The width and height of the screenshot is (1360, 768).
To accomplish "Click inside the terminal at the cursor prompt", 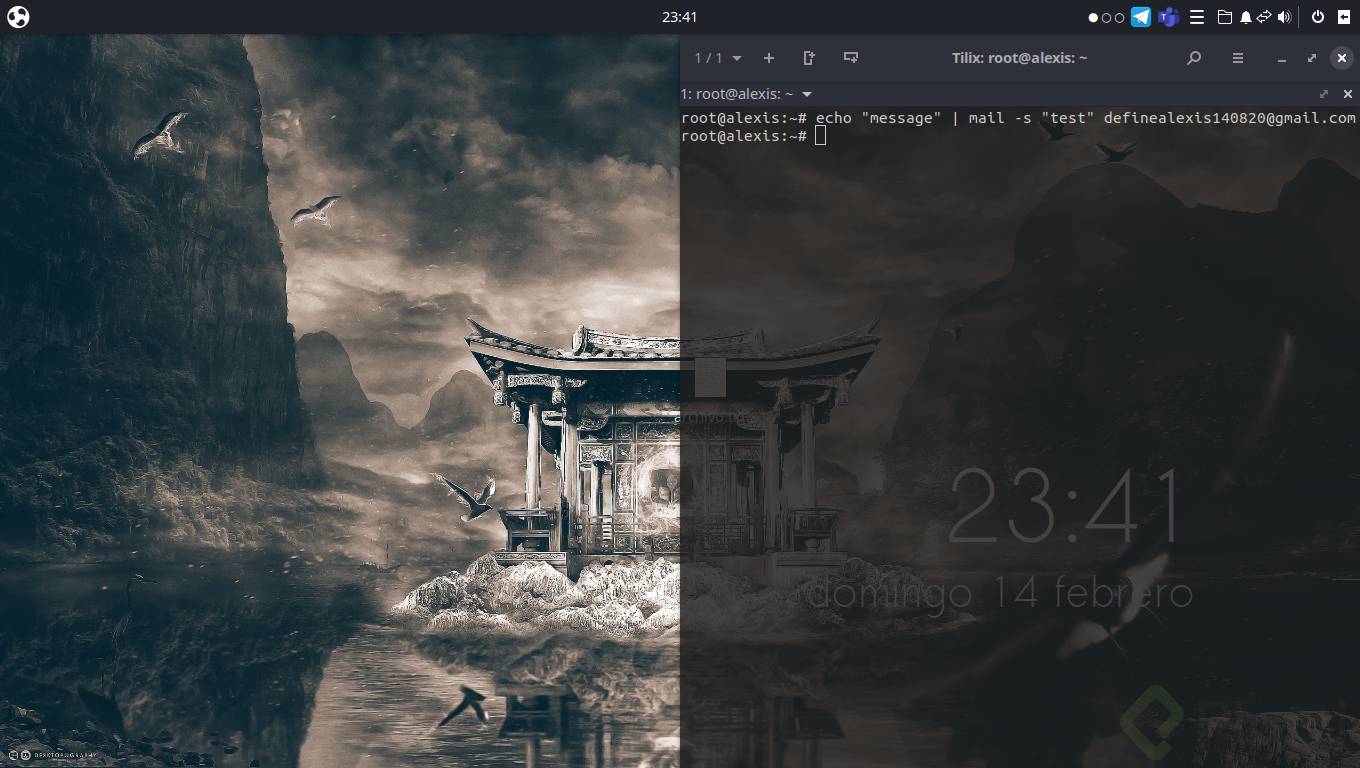I will coord(820,136).
